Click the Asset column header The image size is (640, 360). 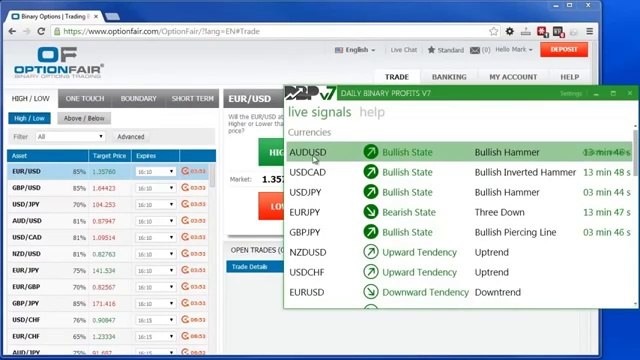pyautogui.click(x=48, y=156)
